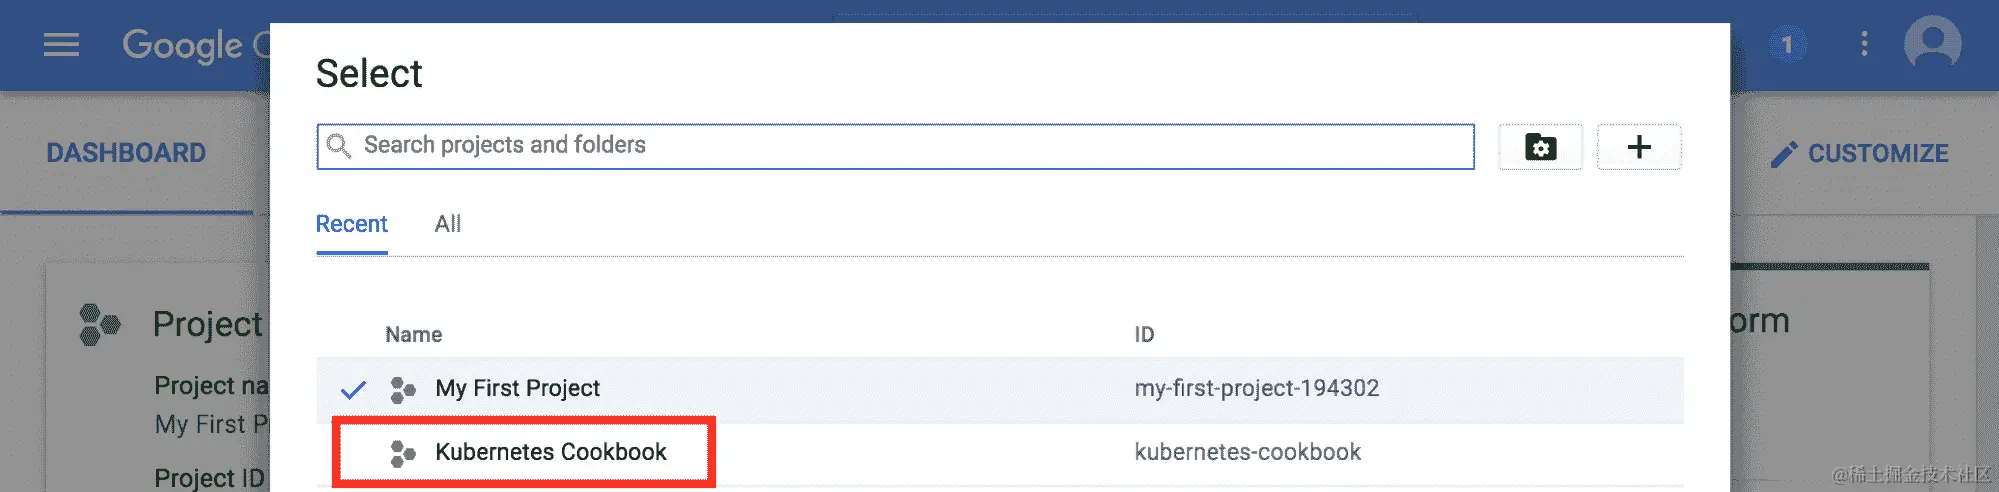Image resolution: width=1999 pixels, height=492 pixels.
Task: Switch to the All tab
Action: coord(448,224)
